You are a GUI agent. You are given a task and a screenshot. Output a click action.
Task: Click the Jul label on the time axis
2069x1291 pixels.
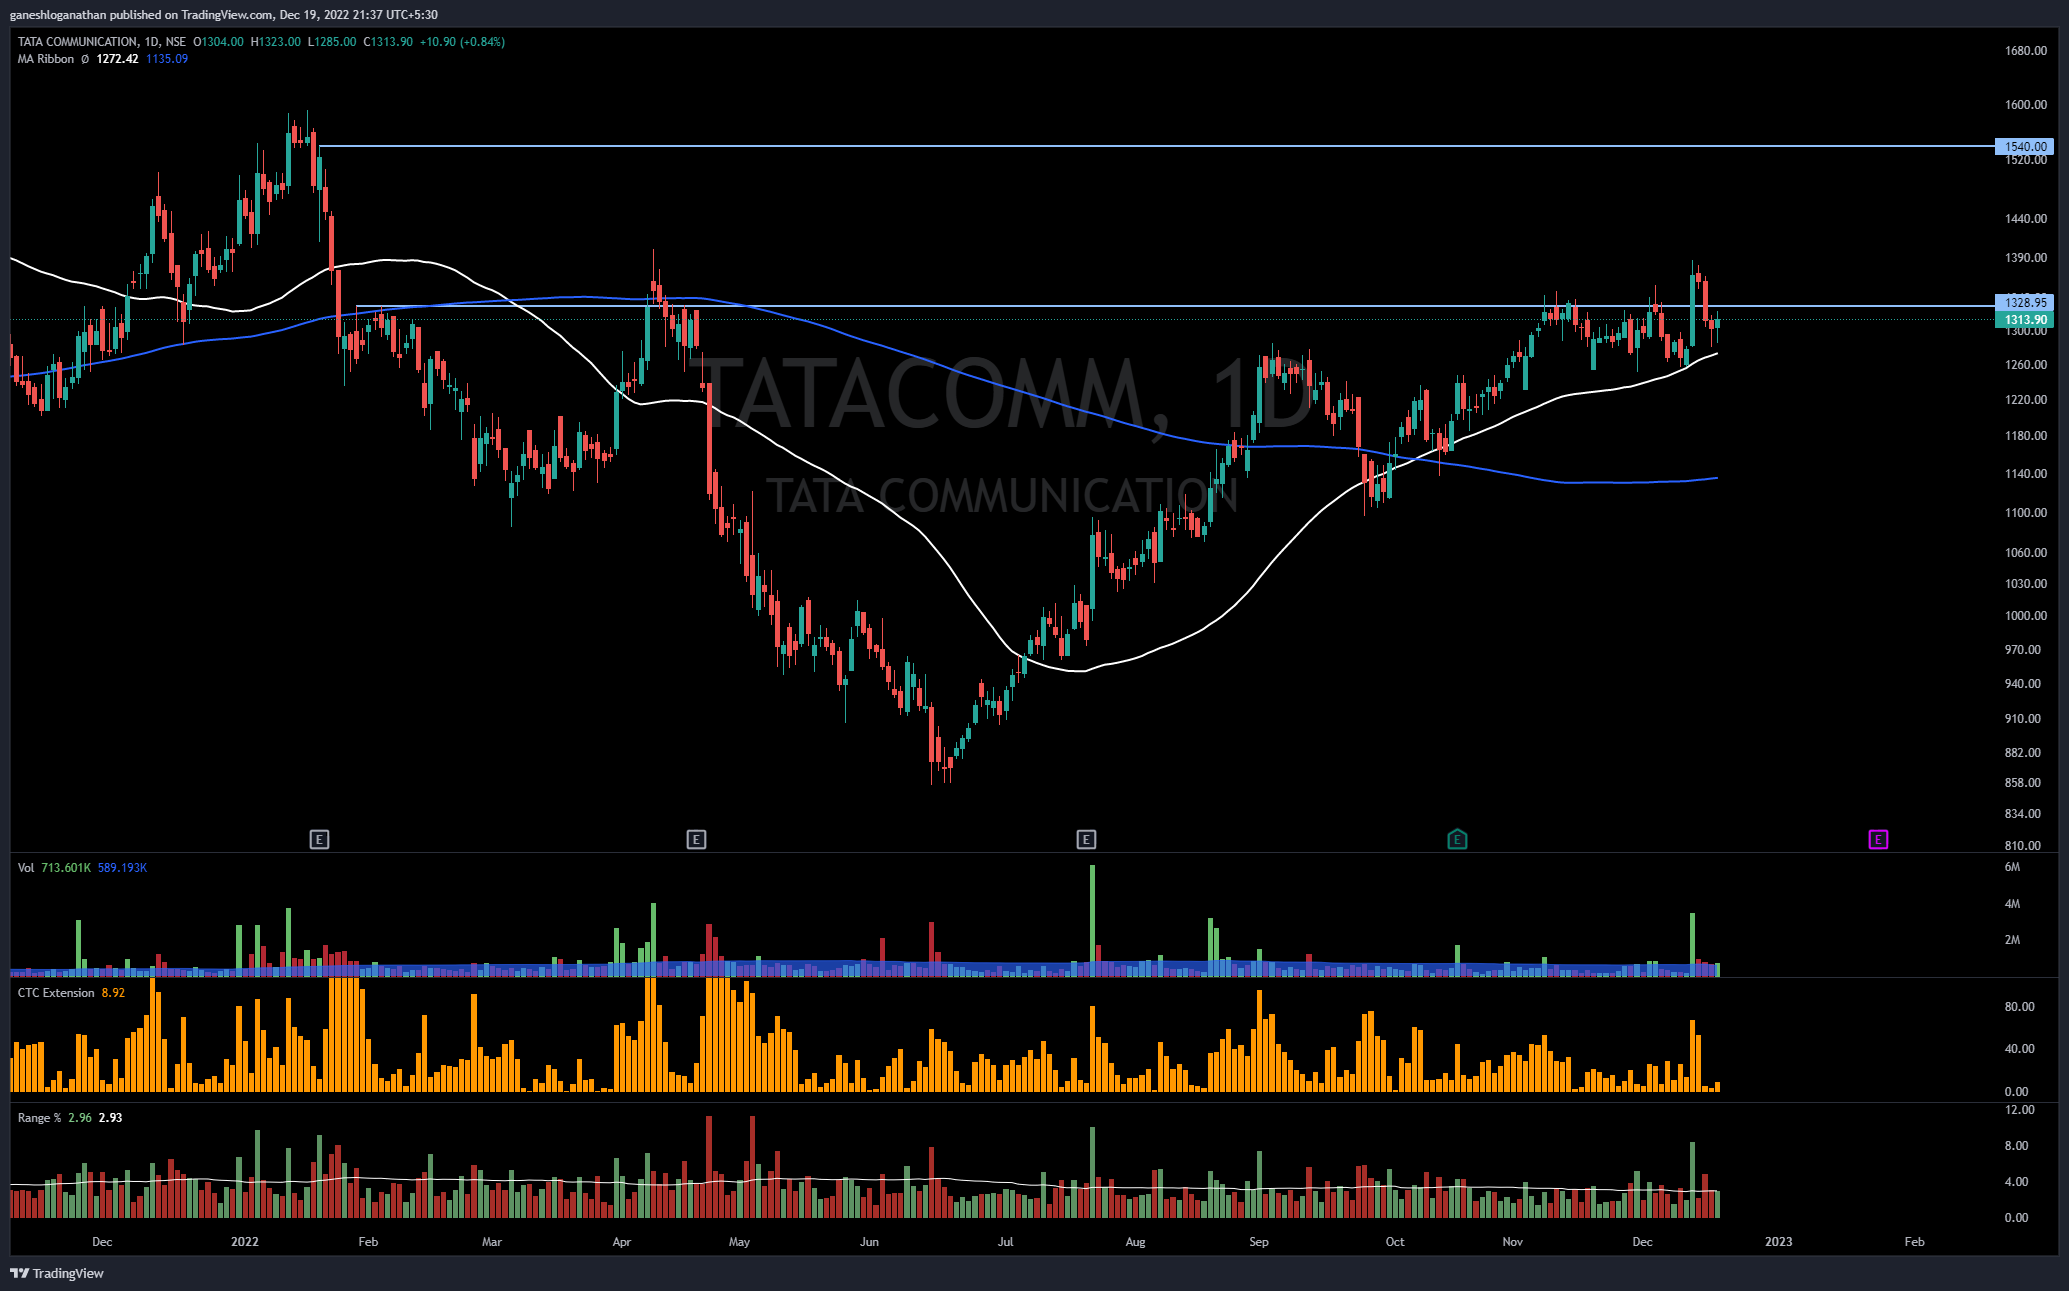pyautogui.click(x=1006, y=1242)
